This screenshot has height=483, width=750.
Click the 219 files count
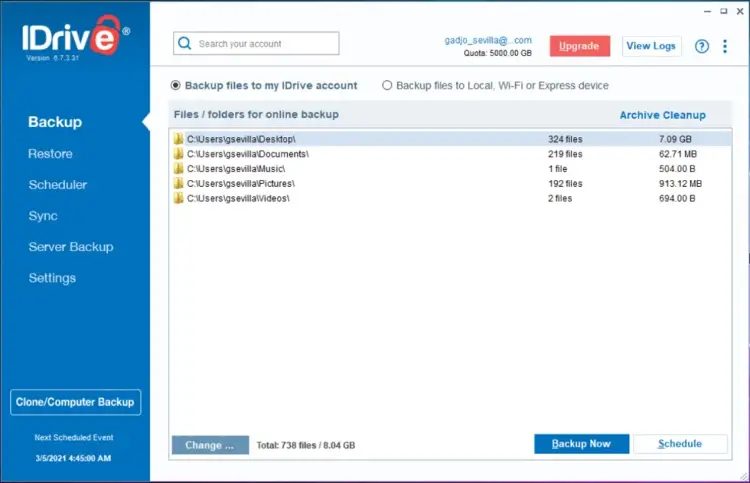point(565,154)
